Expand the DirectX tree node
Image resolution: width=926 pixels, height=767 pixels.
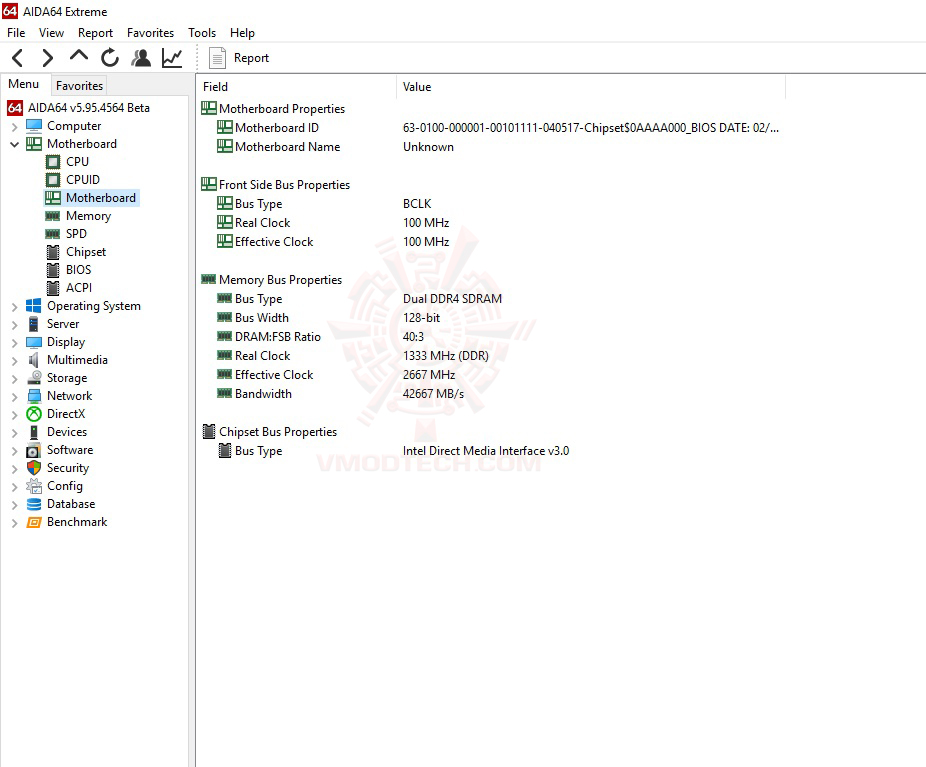point(15,414)
